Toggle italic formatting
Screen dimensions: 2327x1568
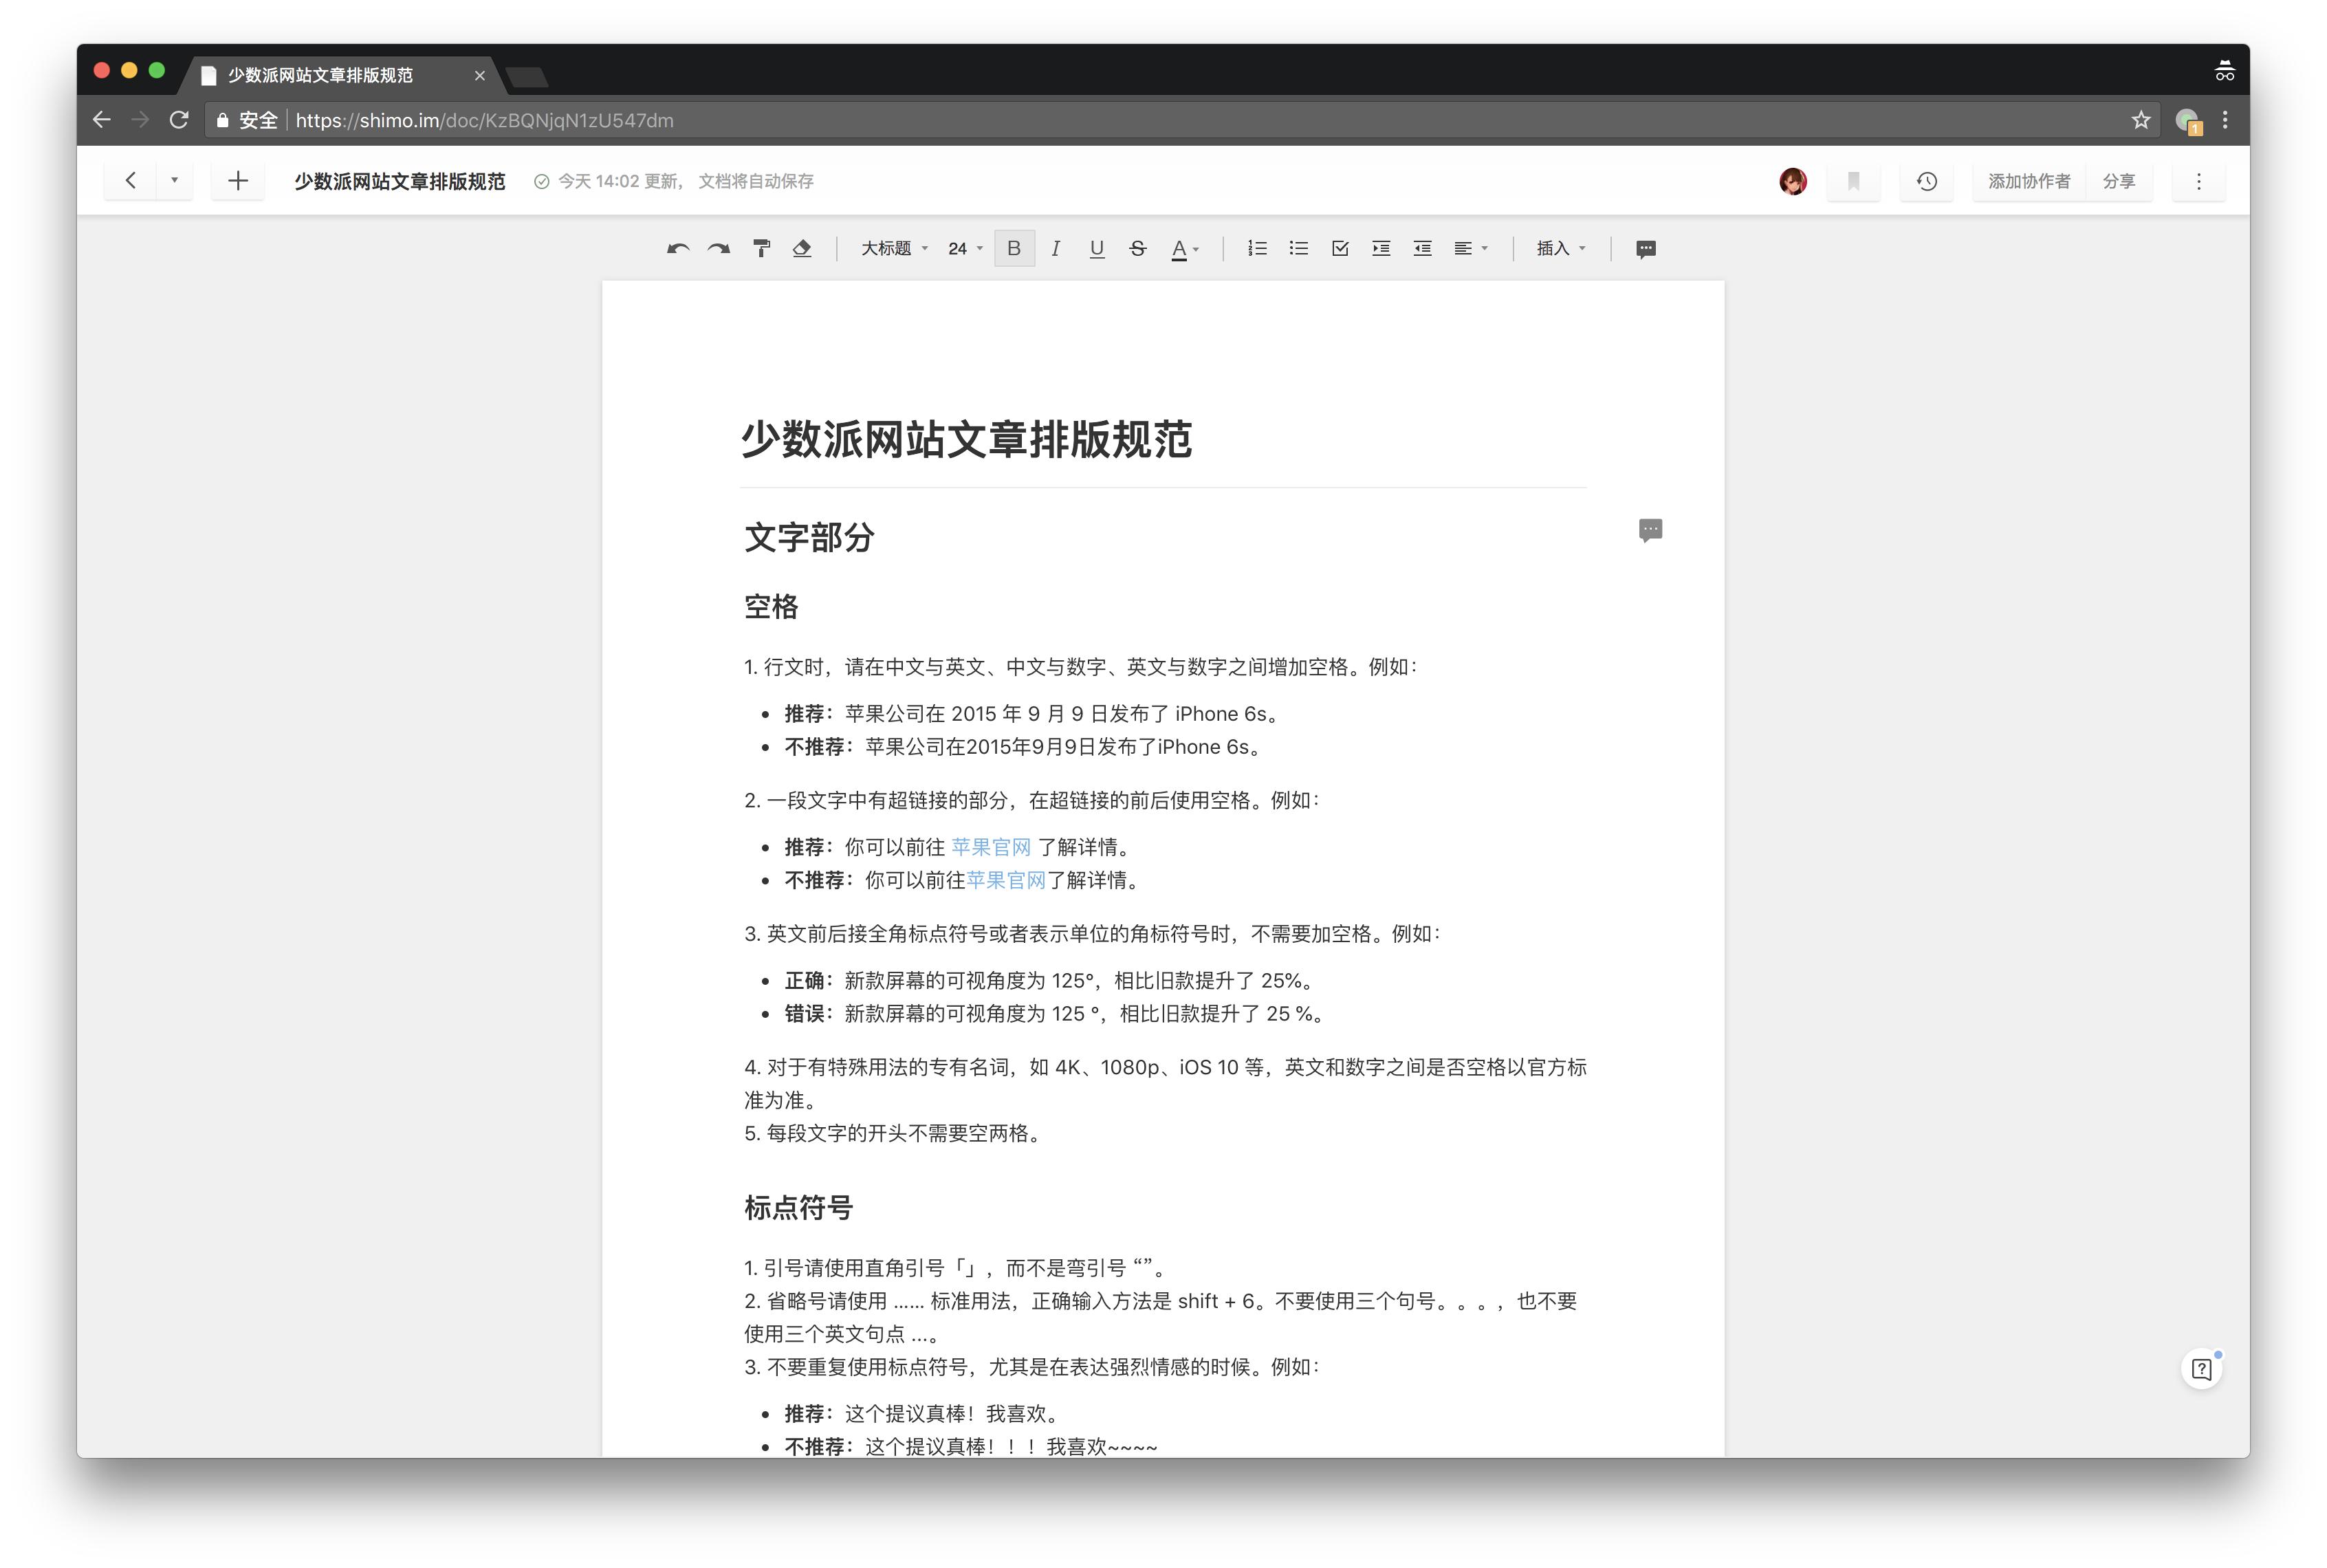pyautogui.click(x=1055, y=249)
